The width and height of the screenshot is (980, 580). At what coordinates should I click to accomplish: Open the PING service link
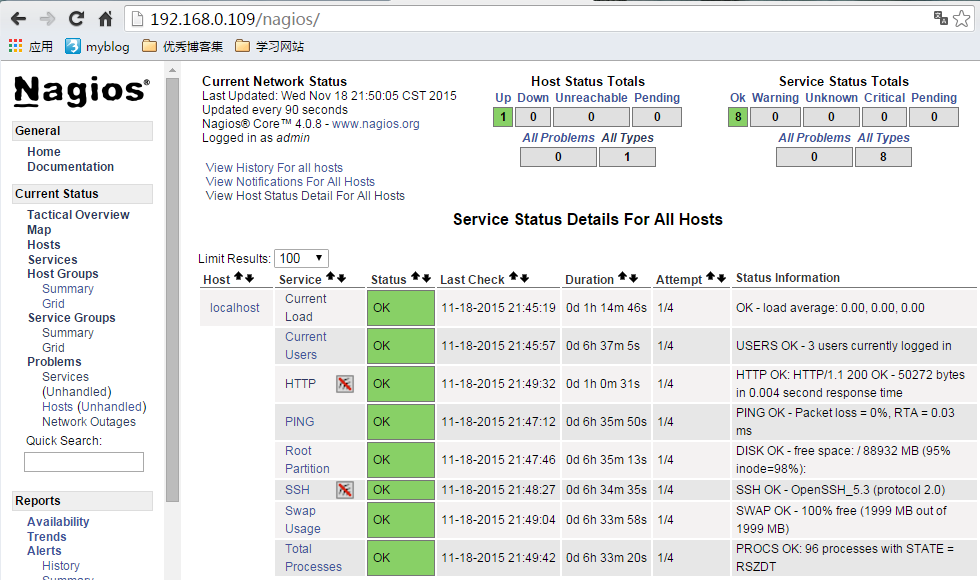(299, 422)
